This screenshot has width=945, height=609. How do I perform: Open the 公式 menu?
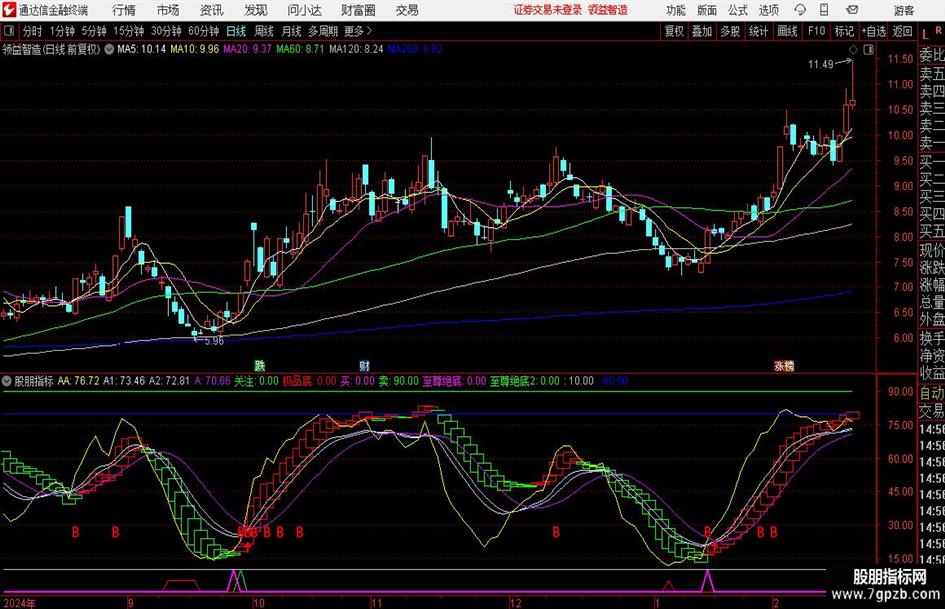738,10
